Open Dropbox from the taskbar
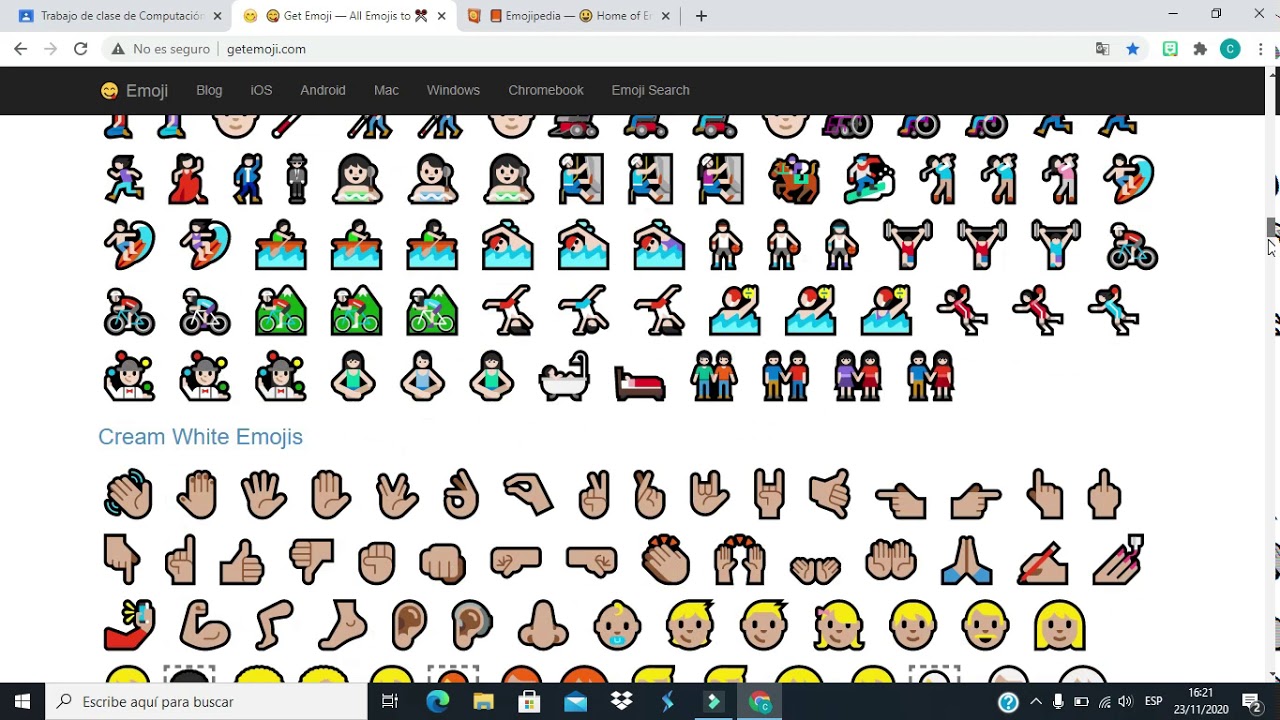 (x=621, y=701)
